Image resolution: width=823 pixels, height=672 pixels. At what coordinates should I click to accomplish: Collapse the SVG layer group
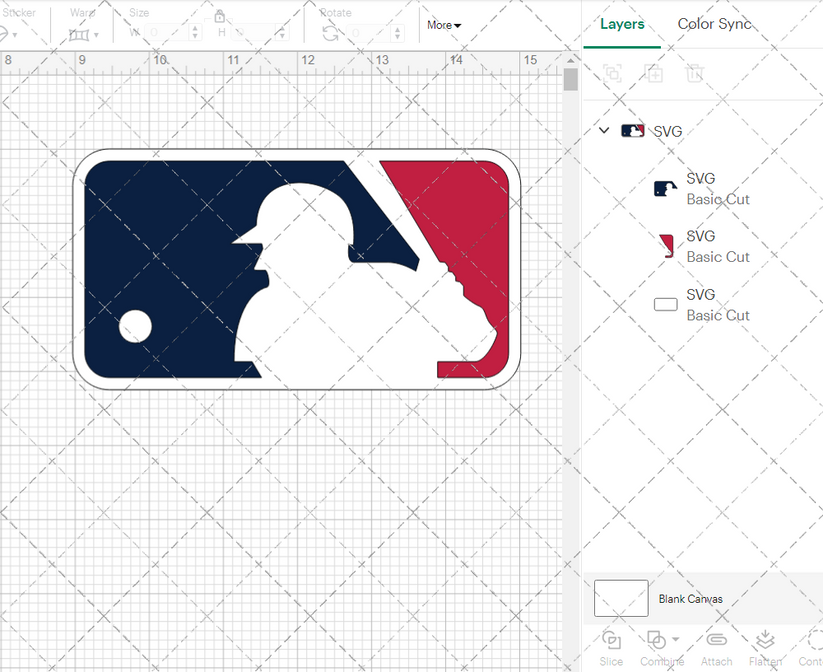pyautogui.click(x=603, y=131)
